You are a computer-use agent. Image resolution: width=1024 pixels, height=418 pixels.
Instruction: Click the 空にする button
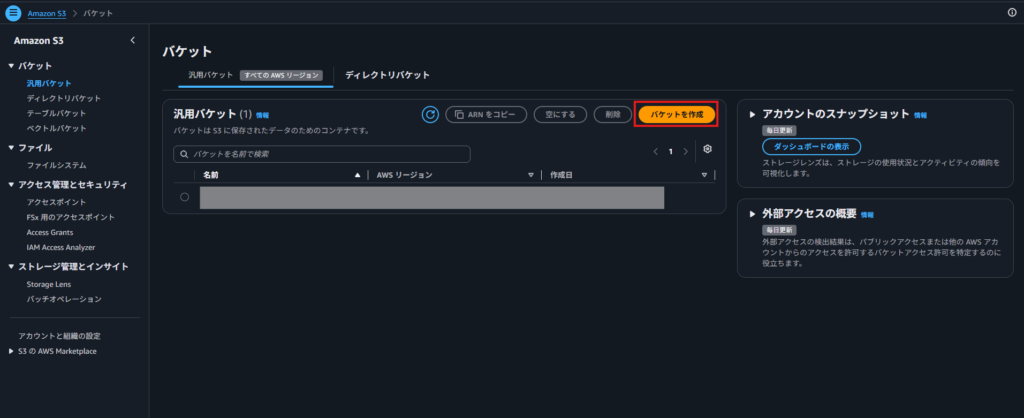point(560,114)
